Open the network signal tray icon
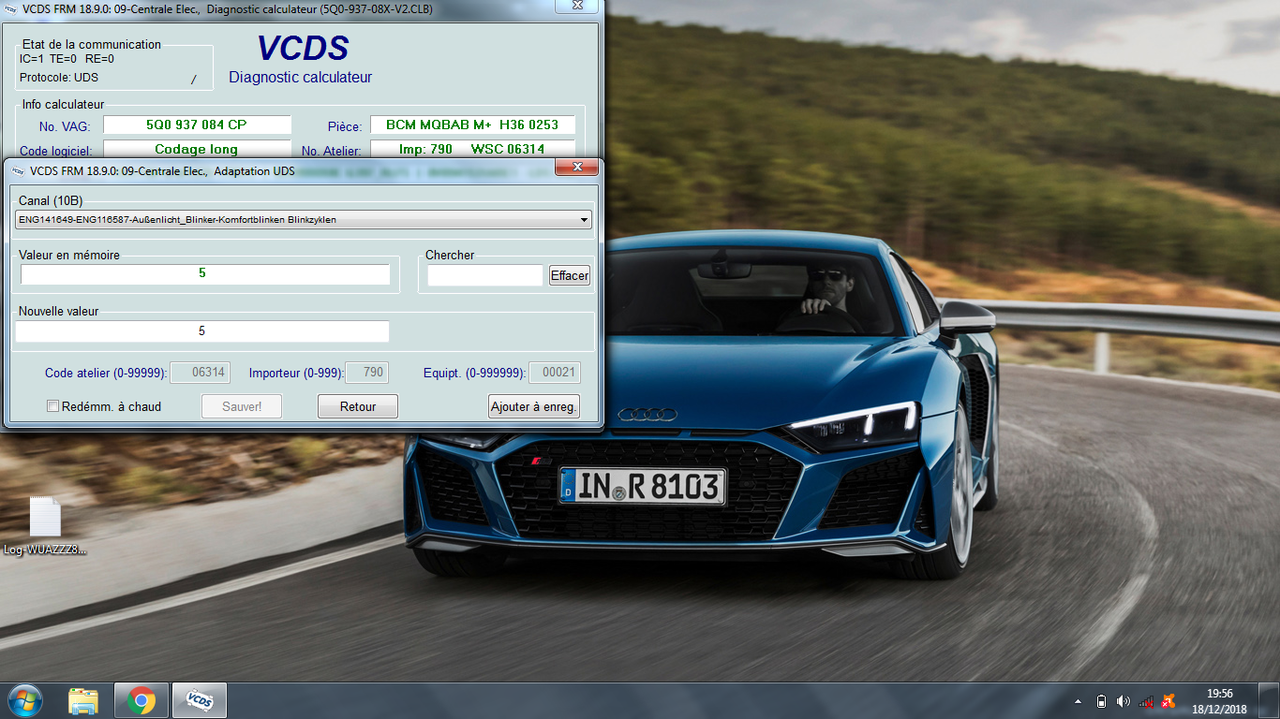Screen dimensions: 1280x719 point(1146,701)
